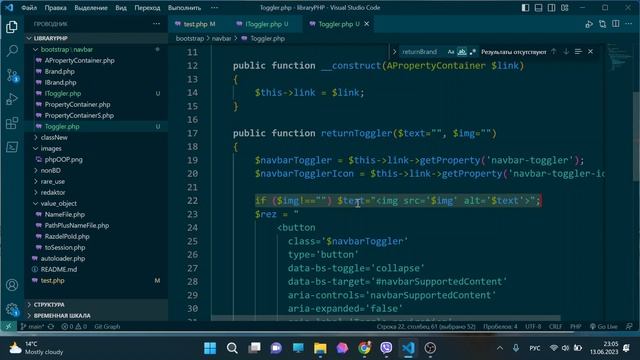Open the Run and Debug view
Screen dimensions: 640x360
coord(12,99)
